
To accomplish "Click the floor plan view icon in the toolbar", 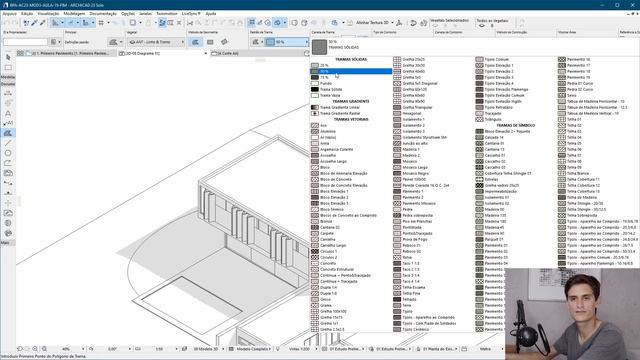I will pyautogui.click(x=252, y=23).
